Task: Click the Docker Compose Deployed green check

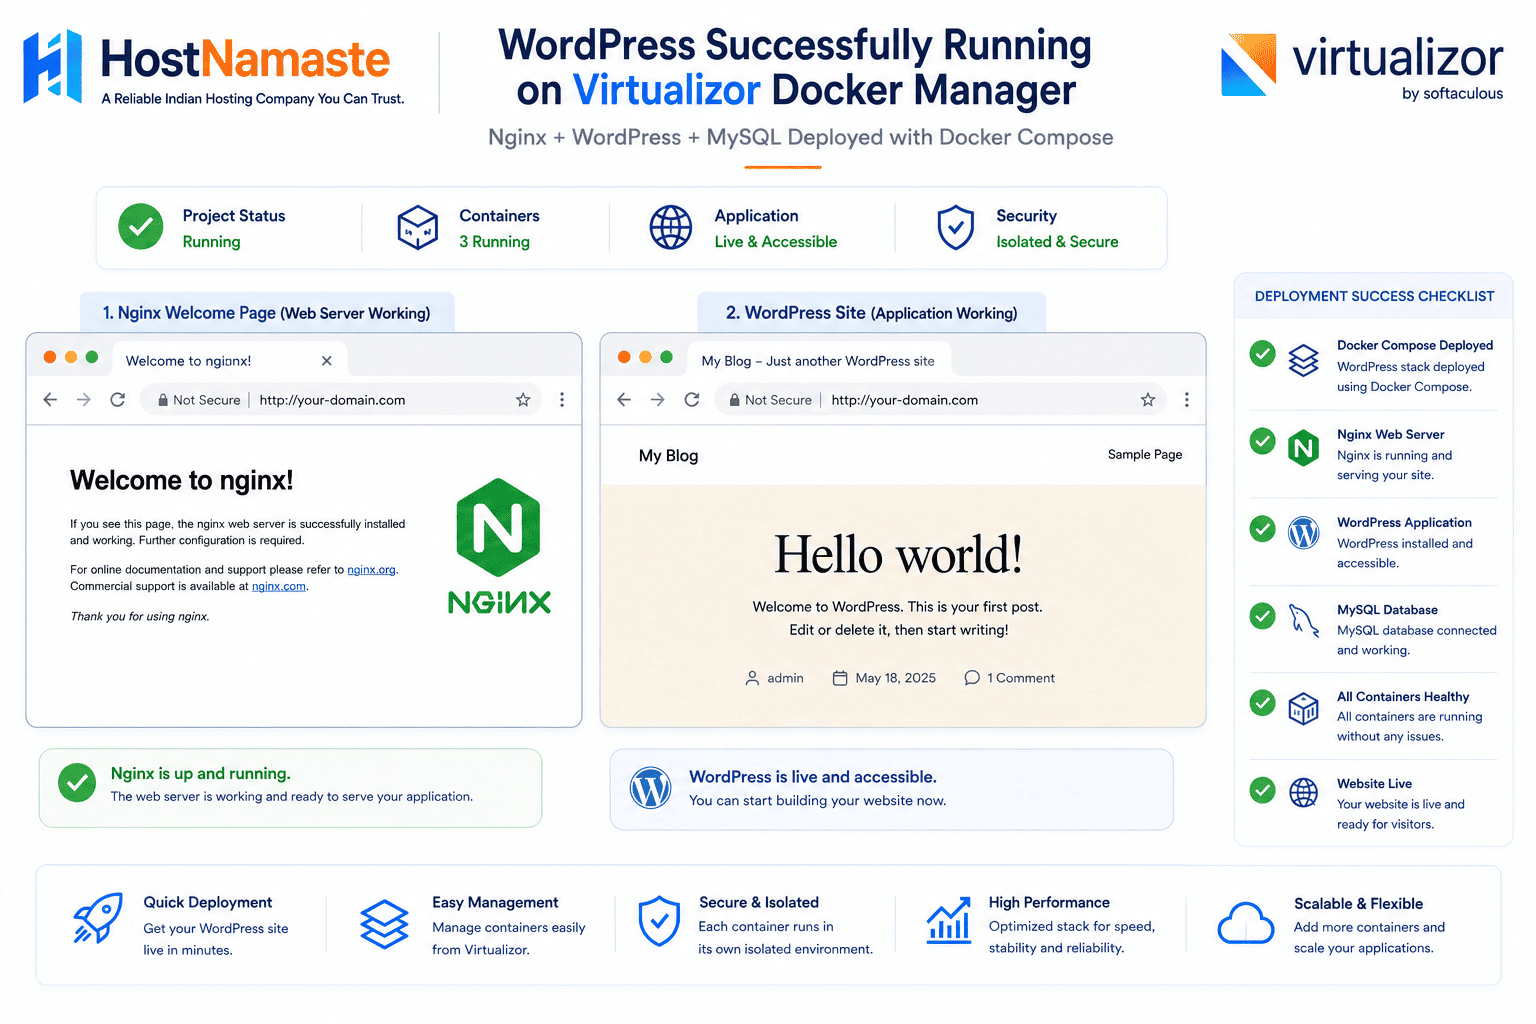Action: point(1263,353)
